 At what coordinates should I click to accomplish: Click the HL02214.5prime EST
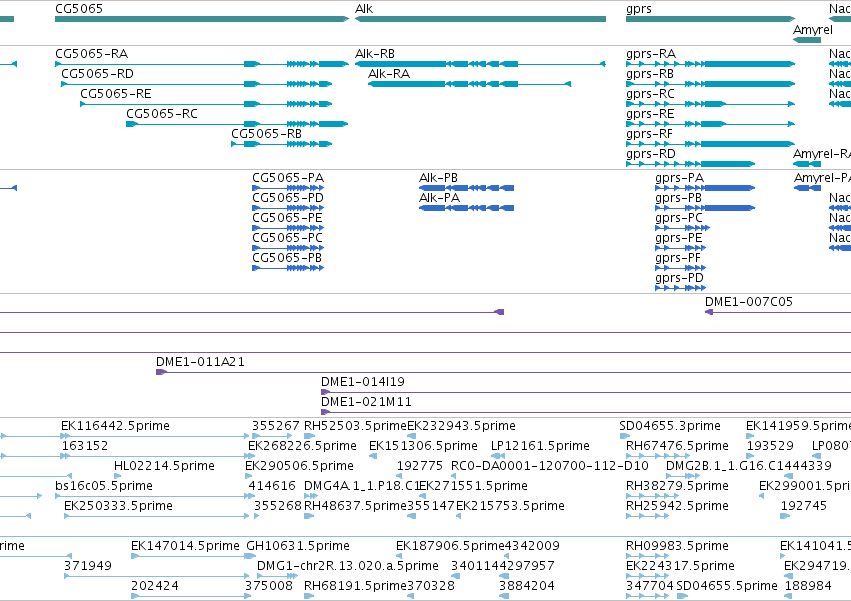pos(118,476)
